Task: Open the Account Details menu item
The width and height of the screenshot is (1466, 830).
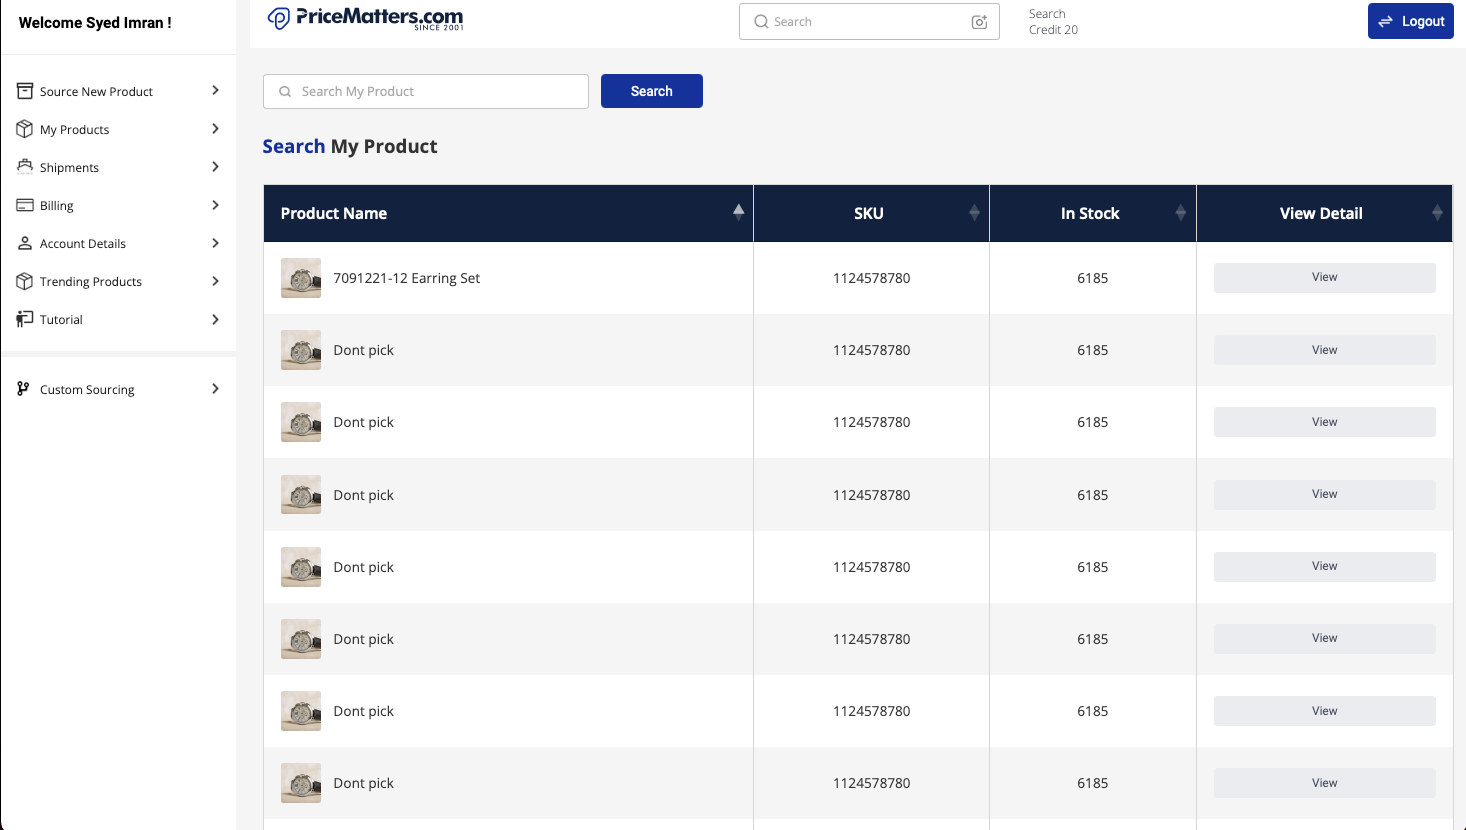Action: point(83,243)
